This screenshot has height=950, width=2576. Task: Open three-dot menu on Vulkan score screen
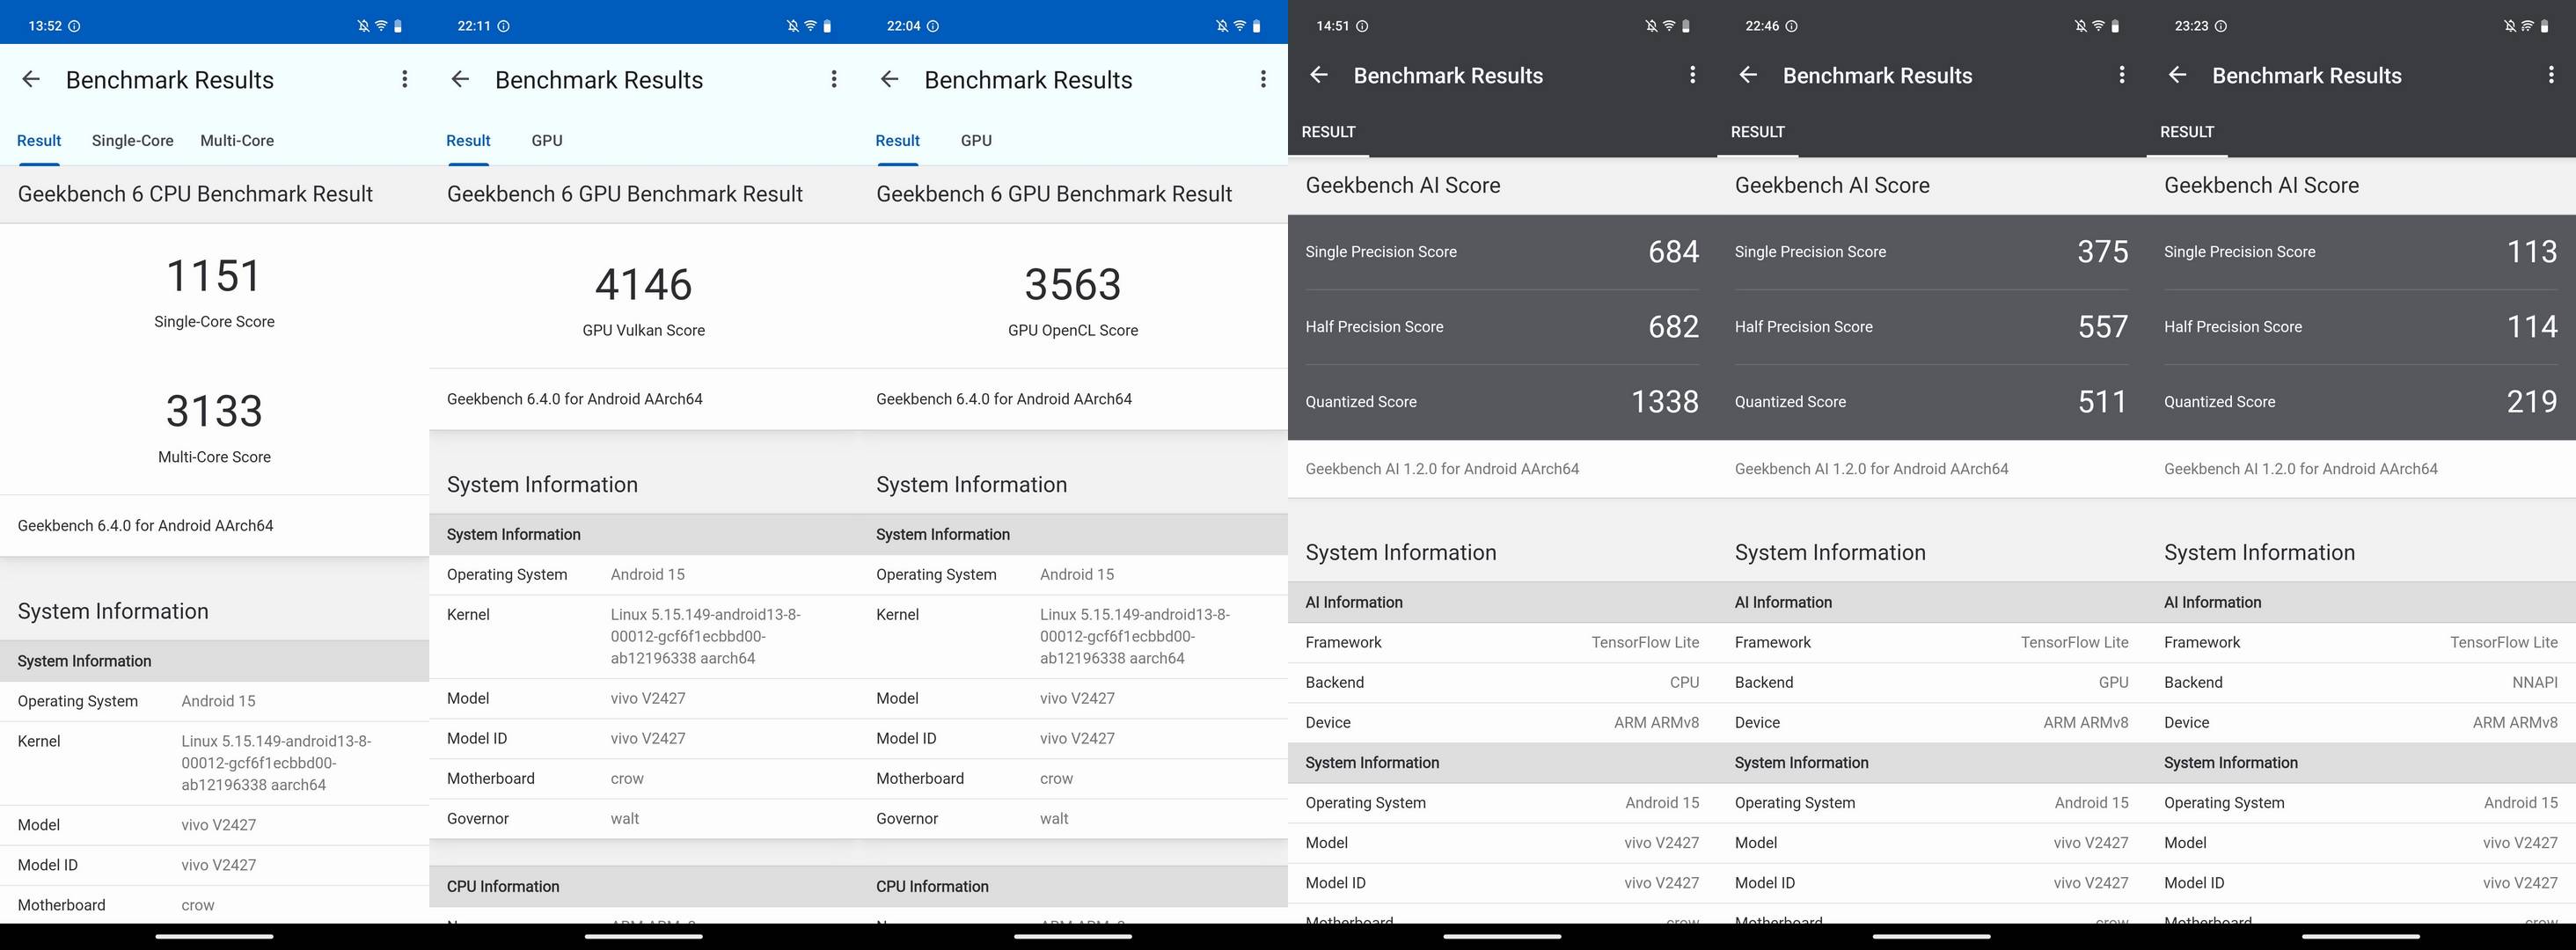click(x=834, y=79)
